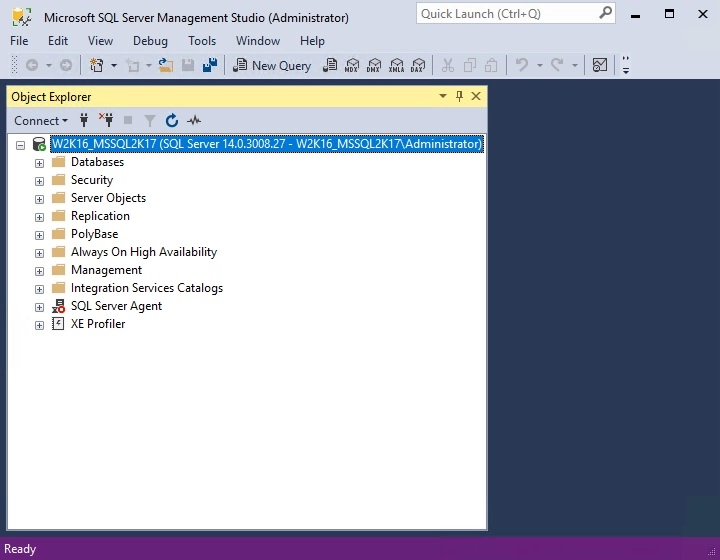This screenshot has width=720, height=560.
Task: Click the New Project toolbar icon
Action: (x=96, y=66)
